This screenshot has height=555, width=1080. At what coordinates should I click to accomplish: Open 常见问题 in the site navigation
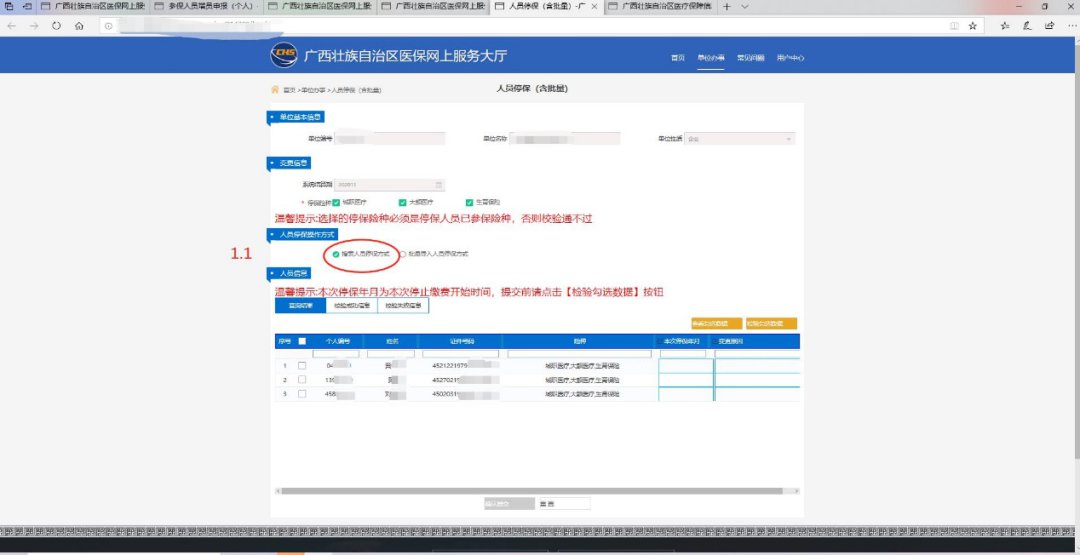[x=751, y=58]
